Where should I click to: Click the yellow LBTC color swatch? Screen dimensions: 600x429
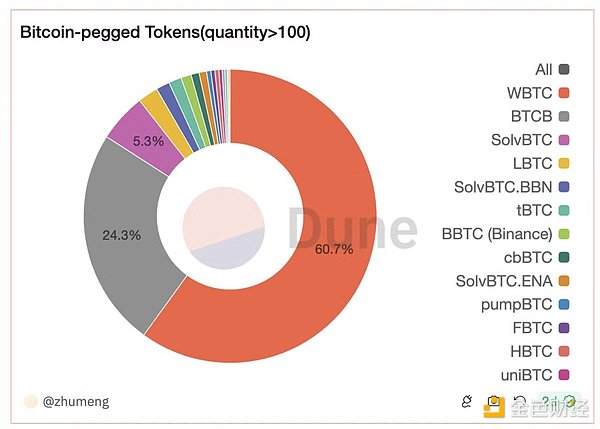pyautogui.click(x=564, y=163)
